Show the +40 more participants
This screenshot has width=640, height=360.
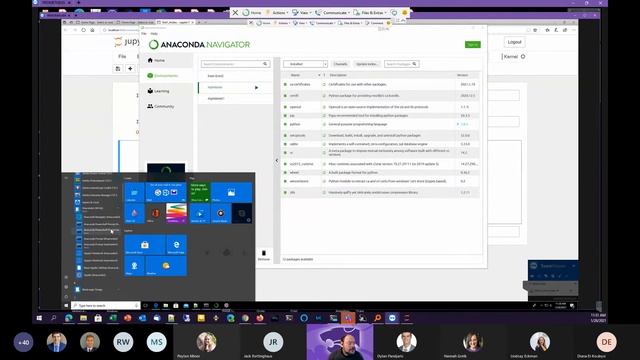click(x=23, y=342)
